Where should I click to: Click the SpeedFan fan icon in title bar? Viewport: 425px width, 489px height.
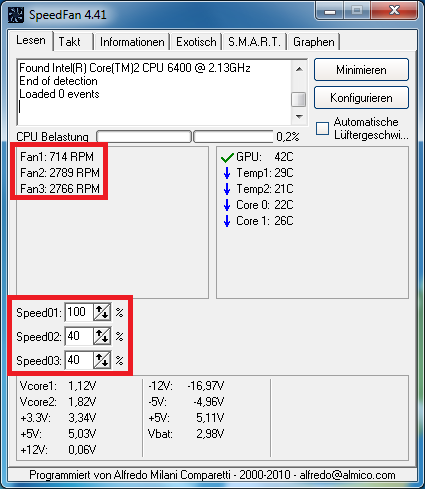(x=16, y=15)
